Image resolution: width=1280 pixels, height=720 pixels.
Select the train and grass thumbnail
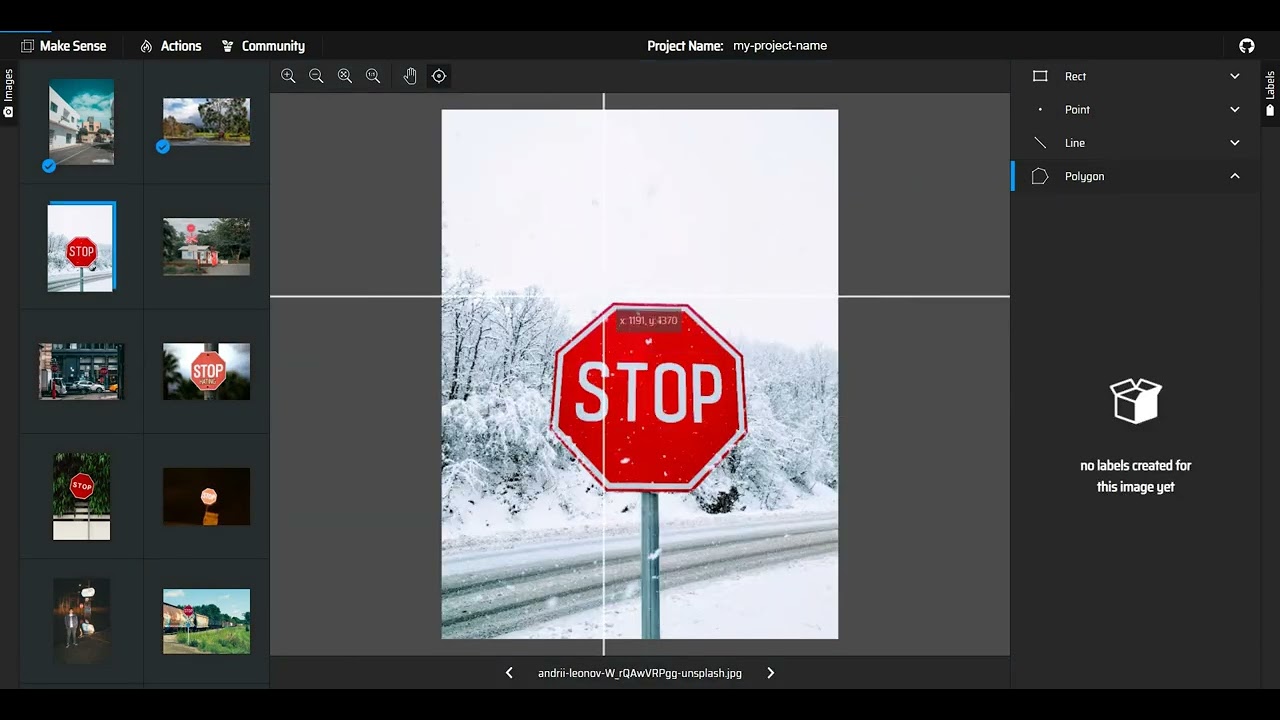tap(206, 621)
